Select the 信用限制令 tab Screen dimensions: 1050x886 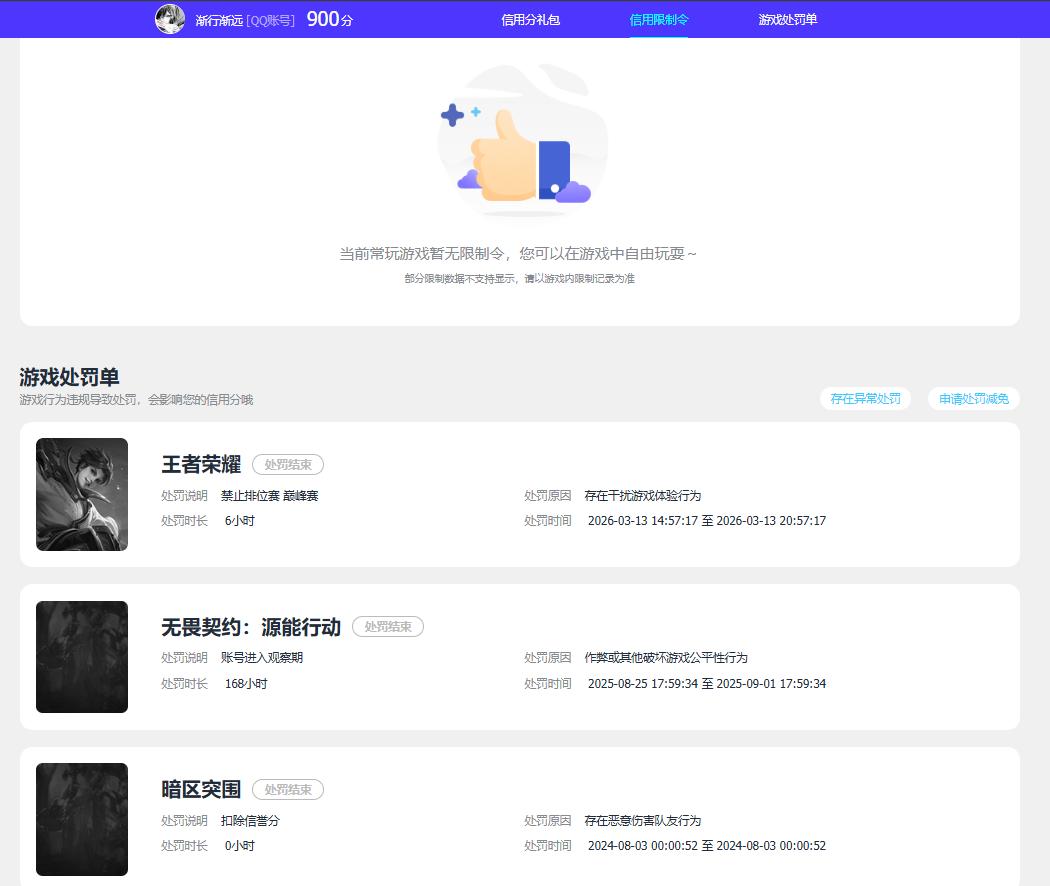659,20
